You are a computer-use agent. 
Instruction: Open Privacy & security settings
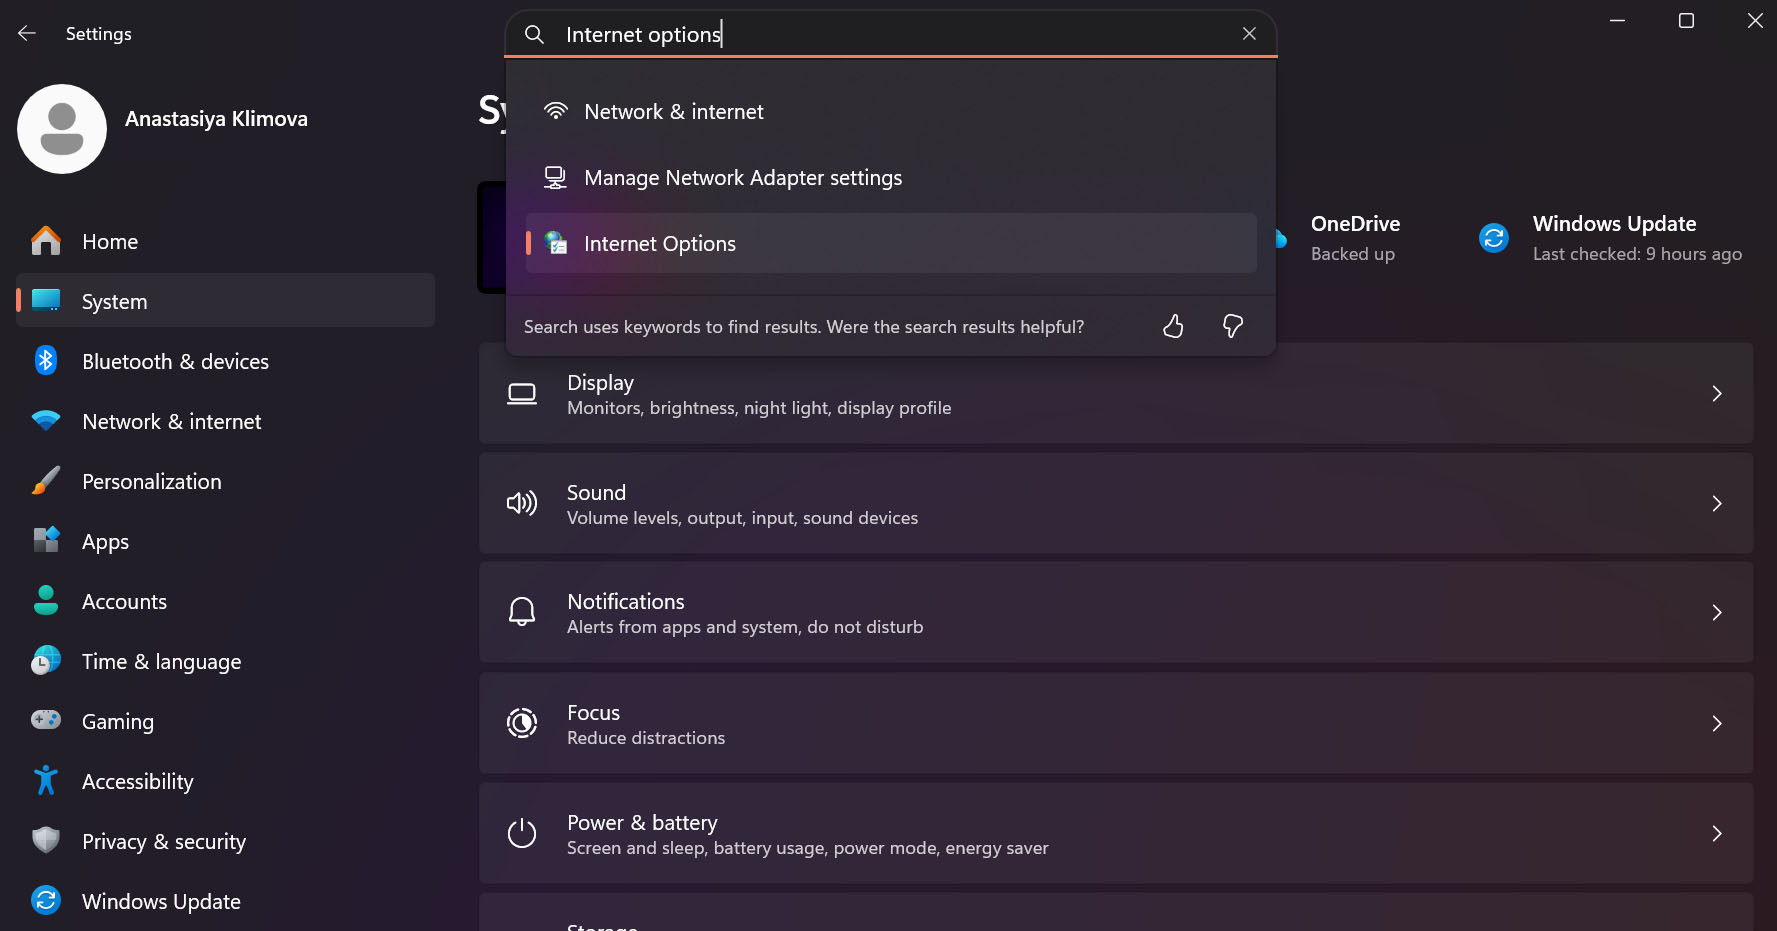tap(226, 841)
